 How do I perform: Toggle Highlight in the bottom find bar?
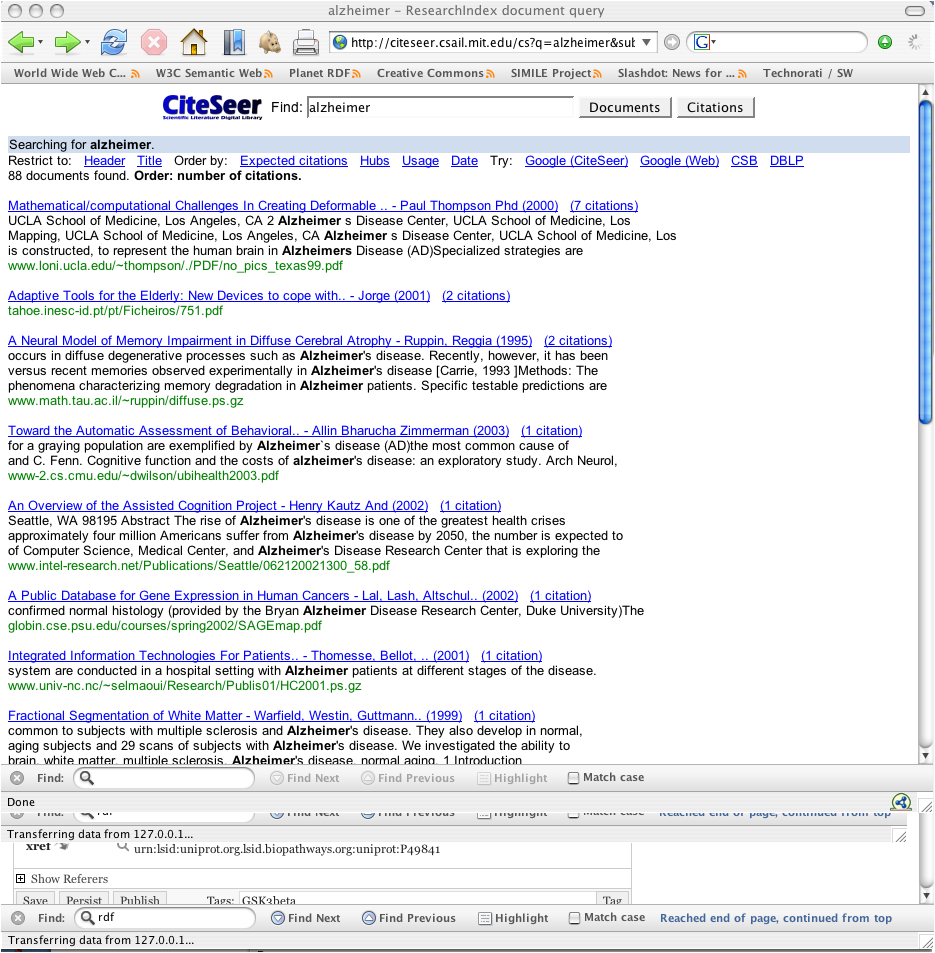[x=484, y=918]
